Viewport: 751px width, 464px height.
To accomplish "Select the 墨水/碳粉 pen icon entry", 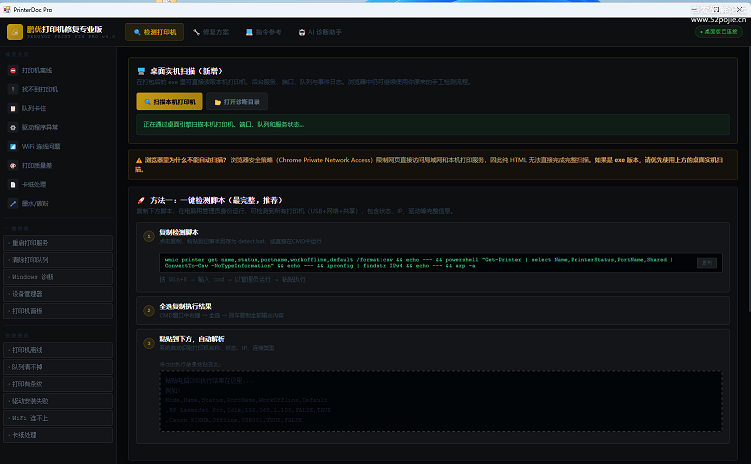I will point(13,203).
